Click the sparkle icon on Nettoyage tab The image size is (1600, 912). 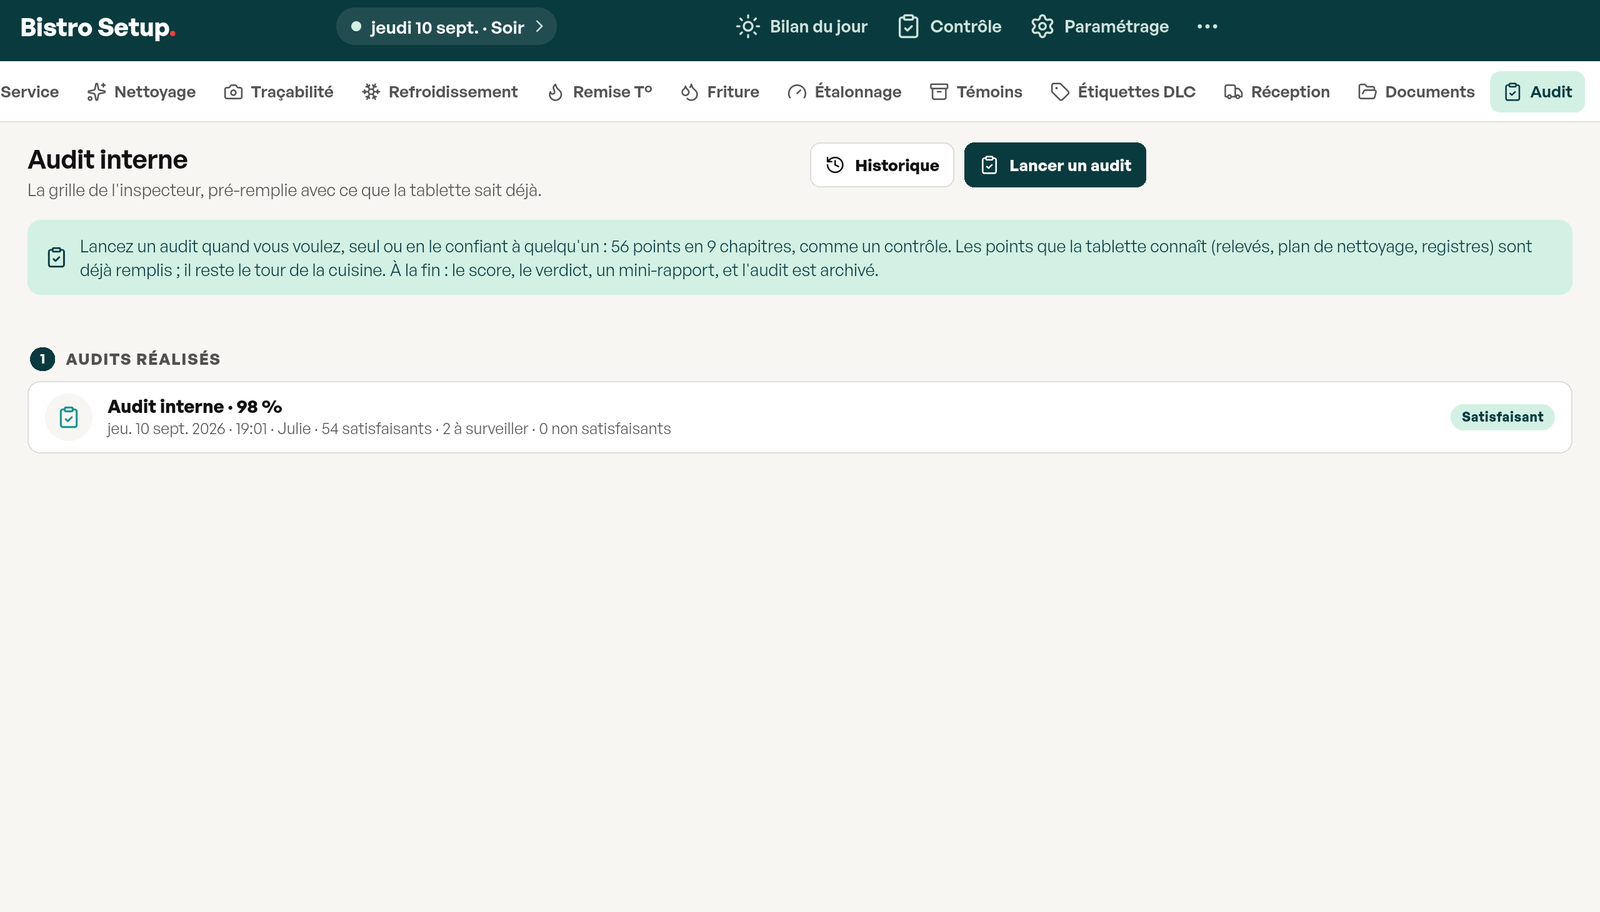96,92
